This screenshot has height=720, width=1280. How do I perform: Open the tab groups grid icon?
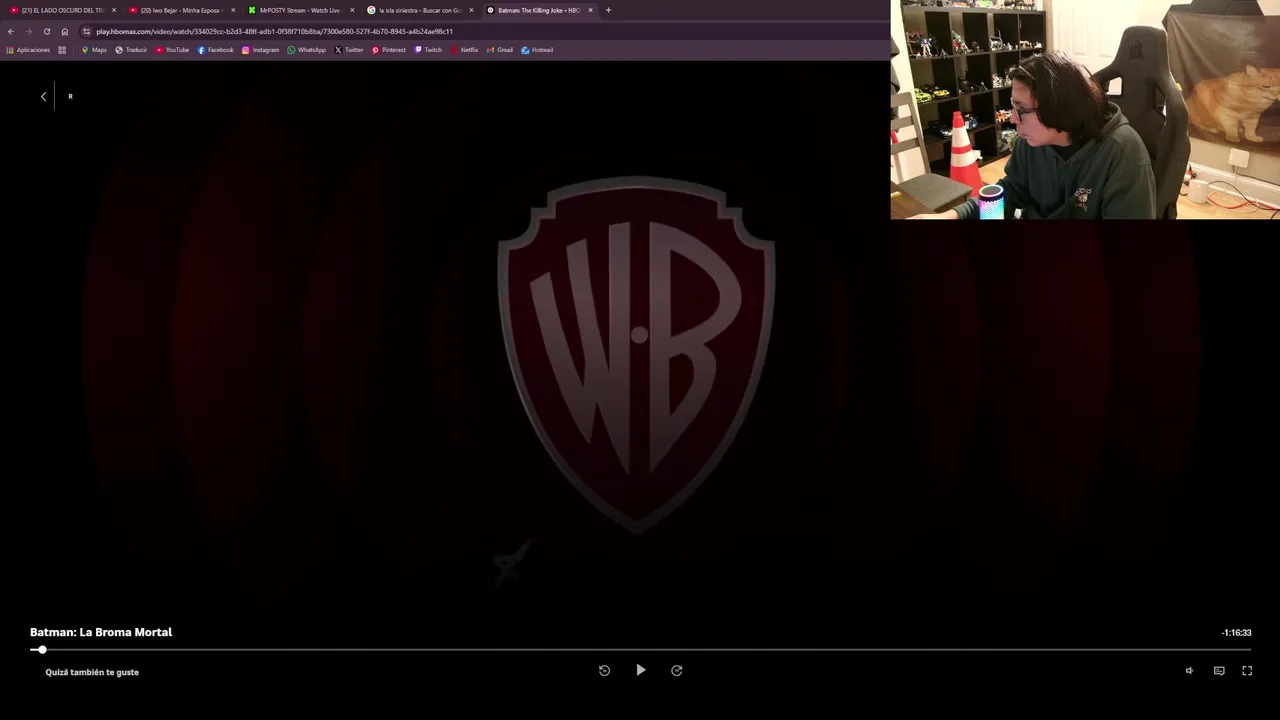(x=62, y=50)
